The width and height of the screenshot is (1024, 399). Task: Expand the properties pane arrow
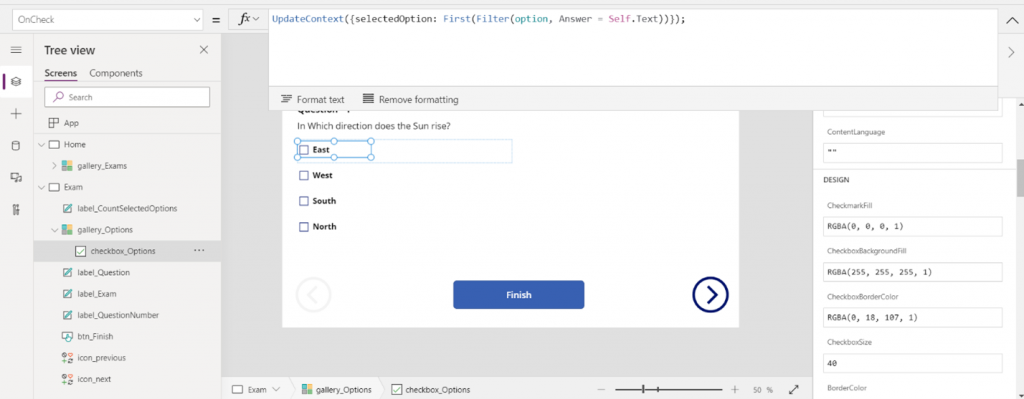point(1011,52)
